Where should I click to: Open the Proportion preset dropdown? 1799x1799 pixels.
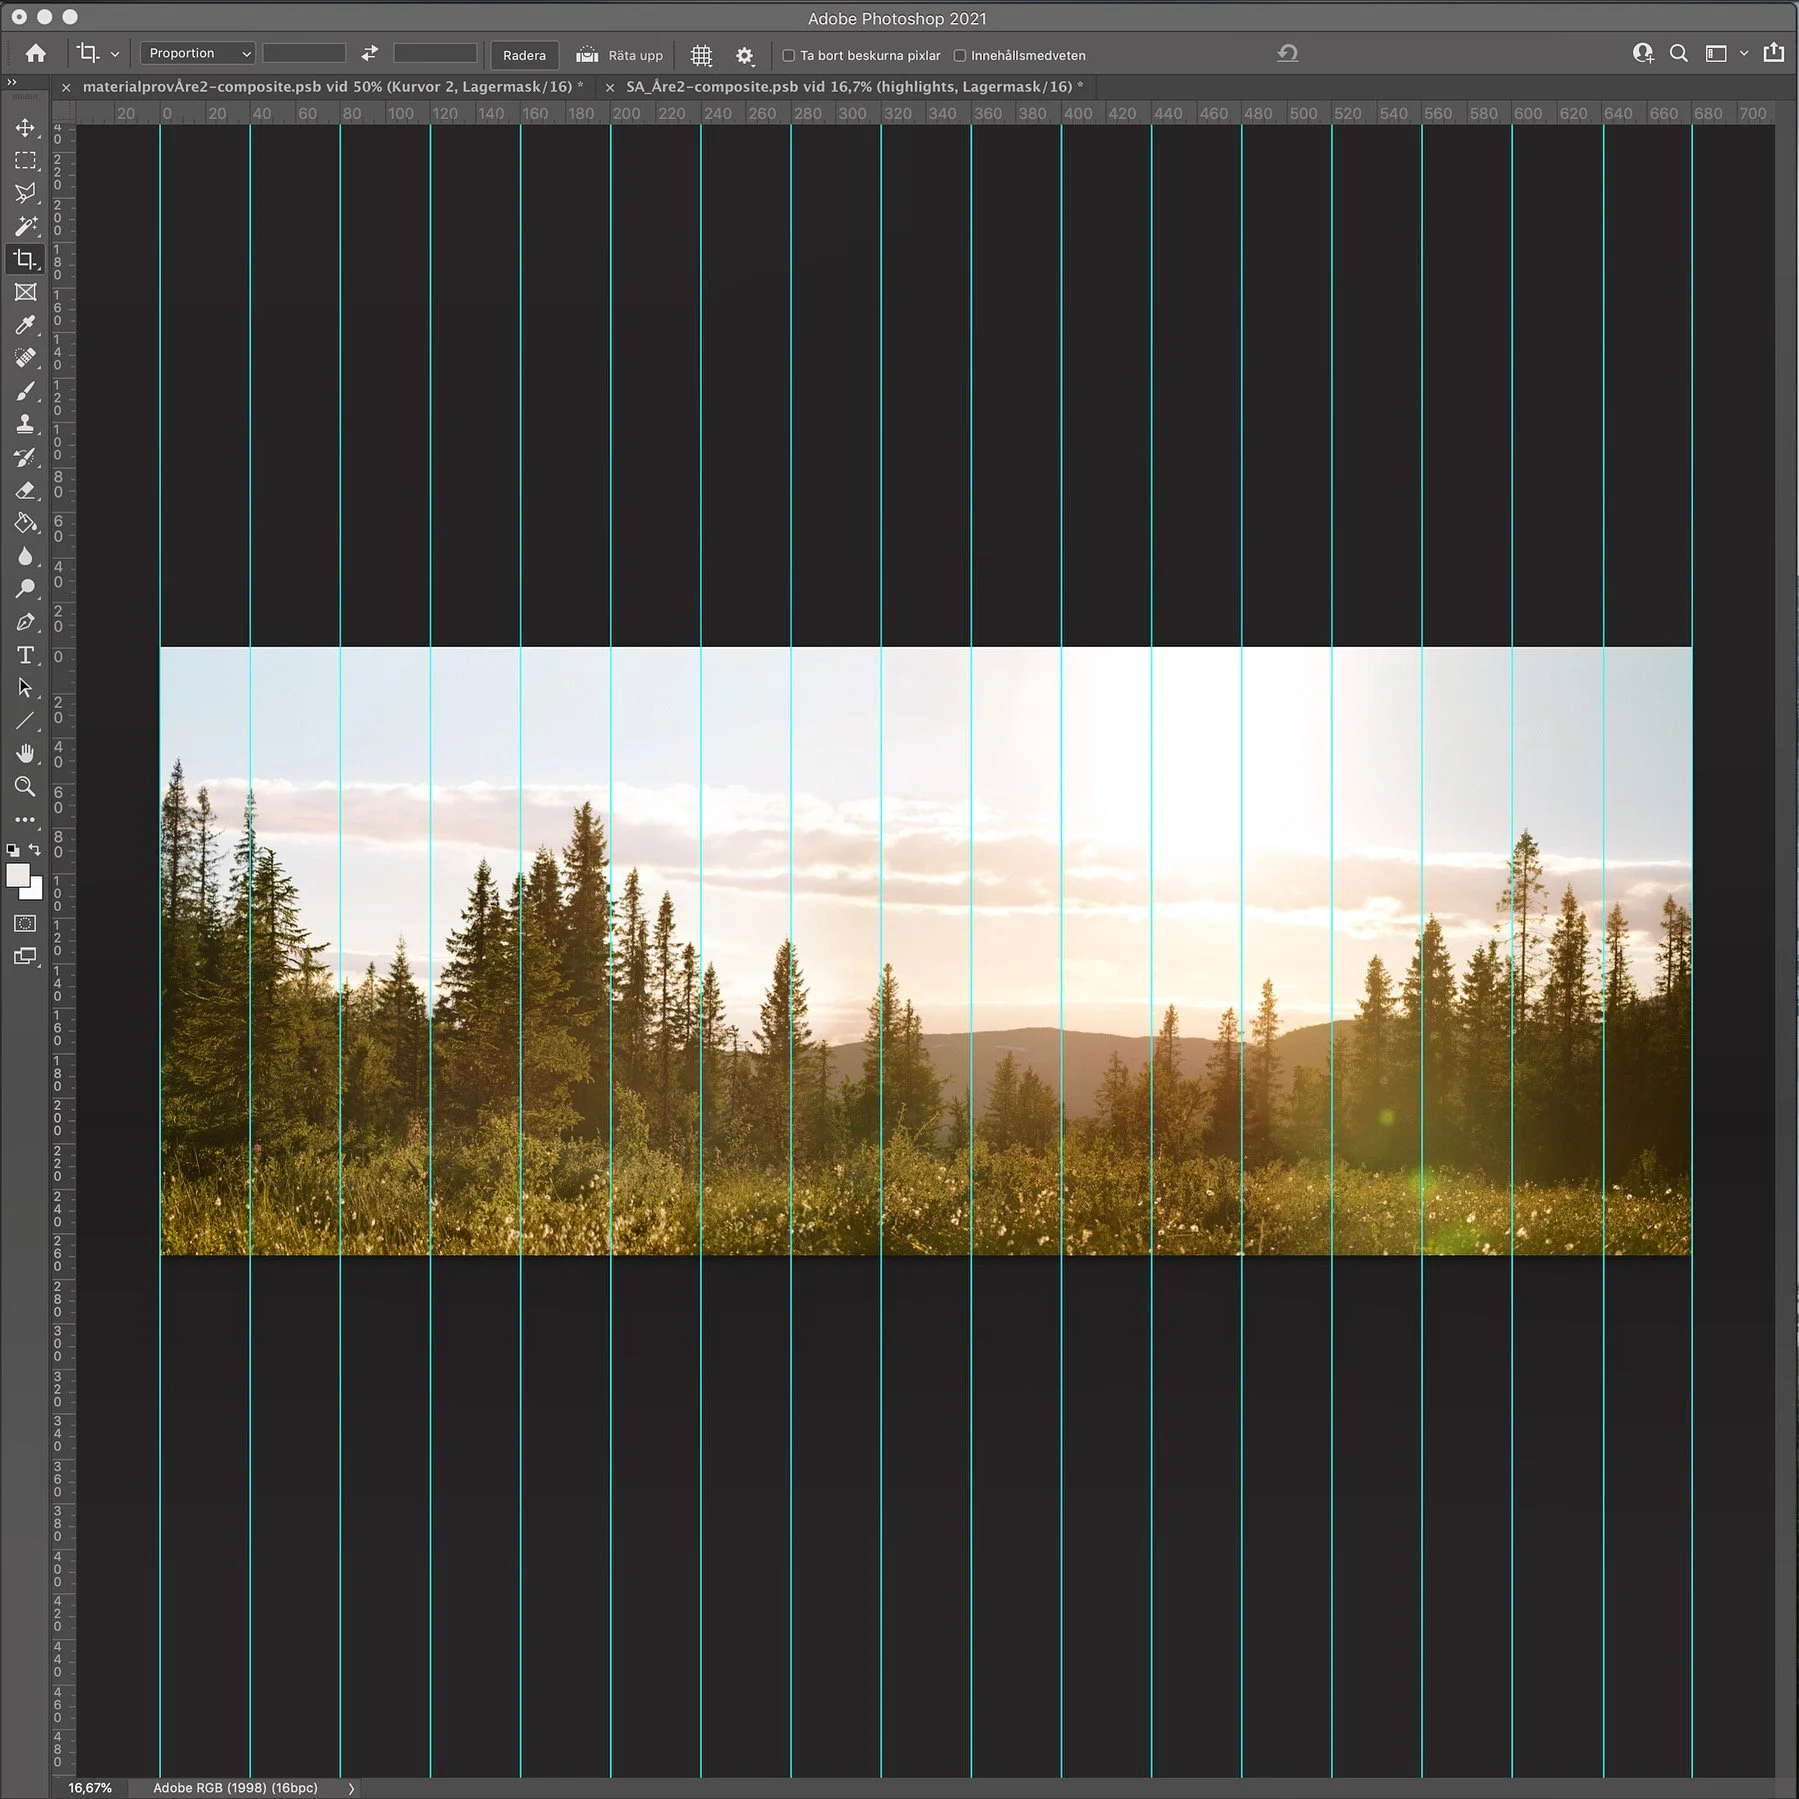pyautogui.click(x=198, y=53)
